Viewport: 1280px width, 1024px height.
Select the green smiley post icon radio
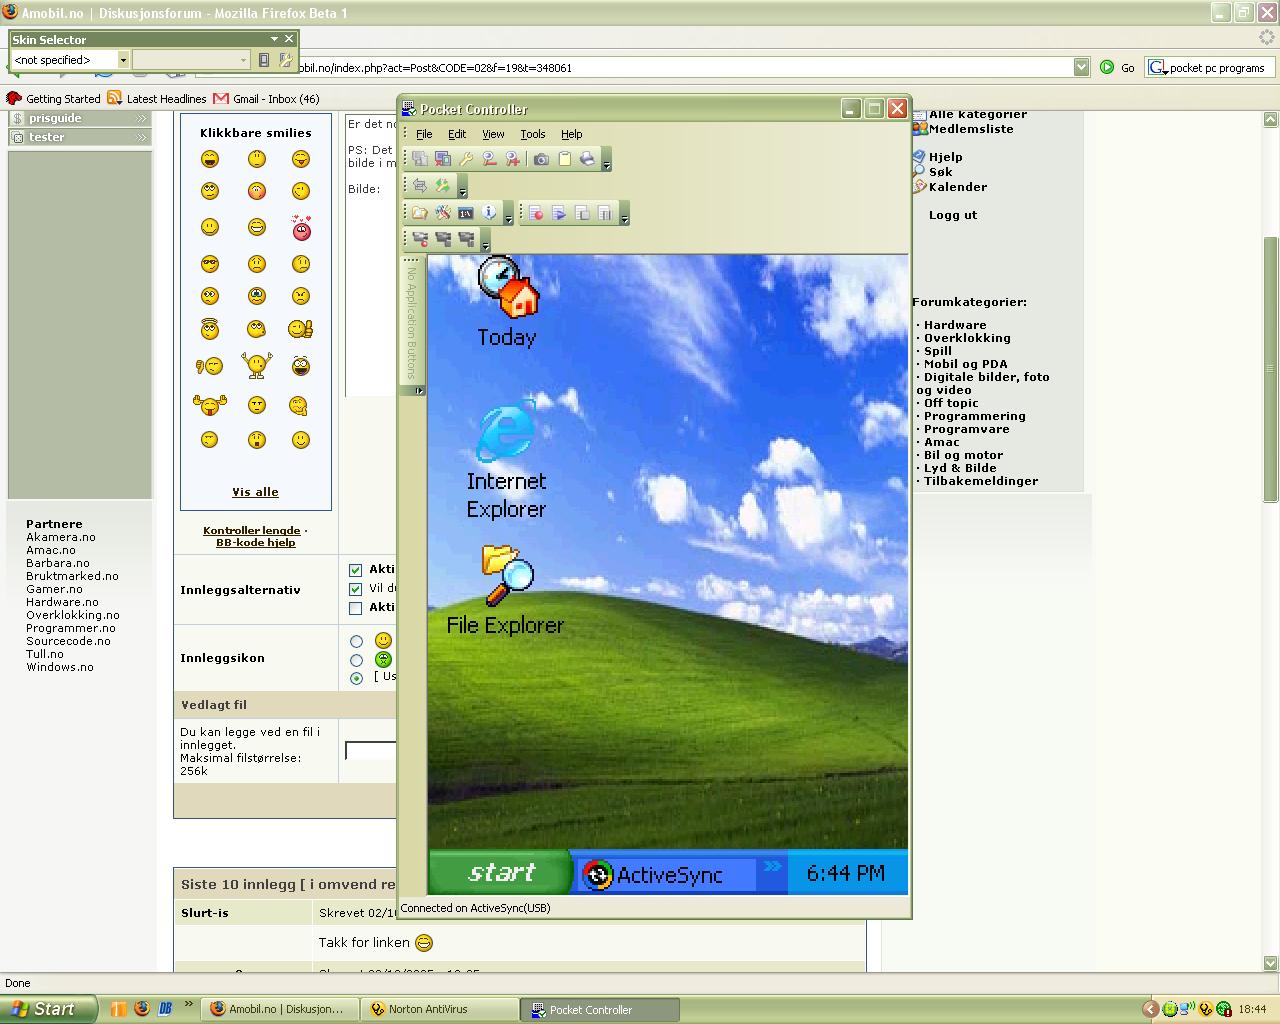356,660
